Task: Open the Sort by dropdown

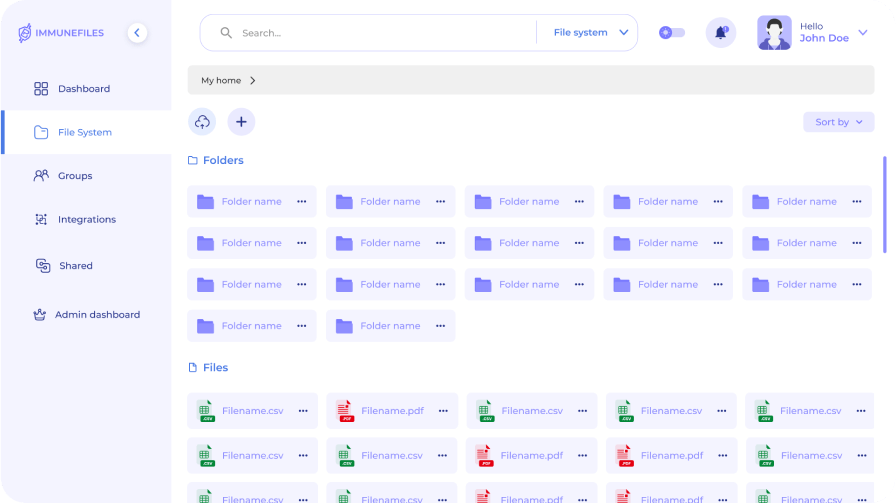Action: tap(838, 122)
